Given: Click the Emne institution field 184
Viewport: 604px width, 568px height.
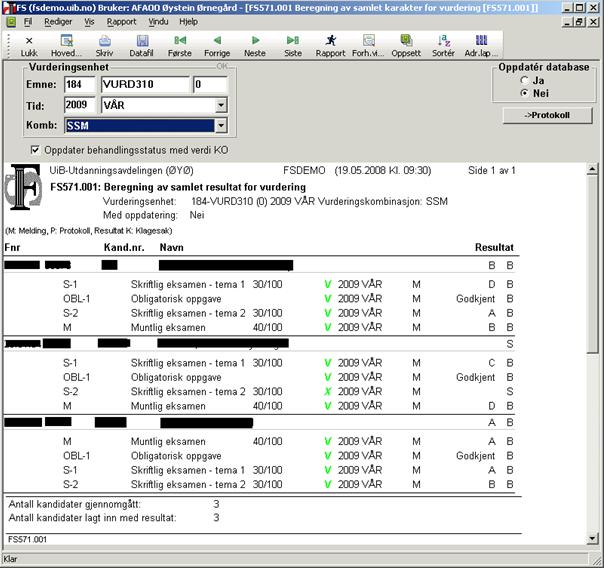Looking at the screenshot, I should click(x=80, y=84).
